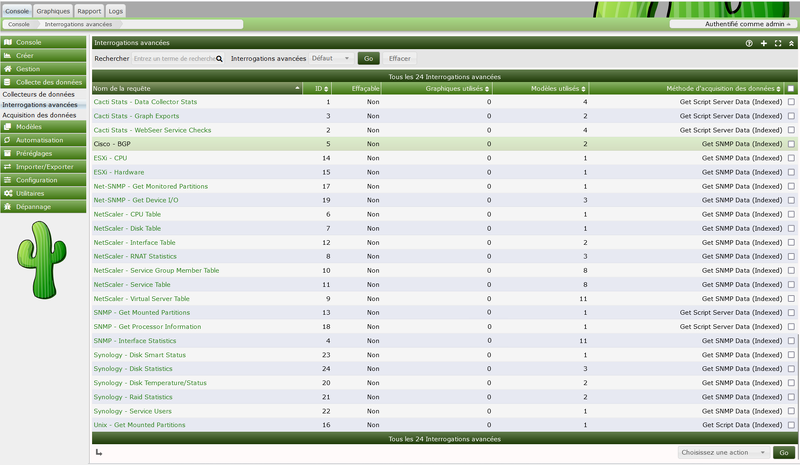800x465 pixels.
Task: Open ESXi - Hardware query link
Action: coord(118,172)
